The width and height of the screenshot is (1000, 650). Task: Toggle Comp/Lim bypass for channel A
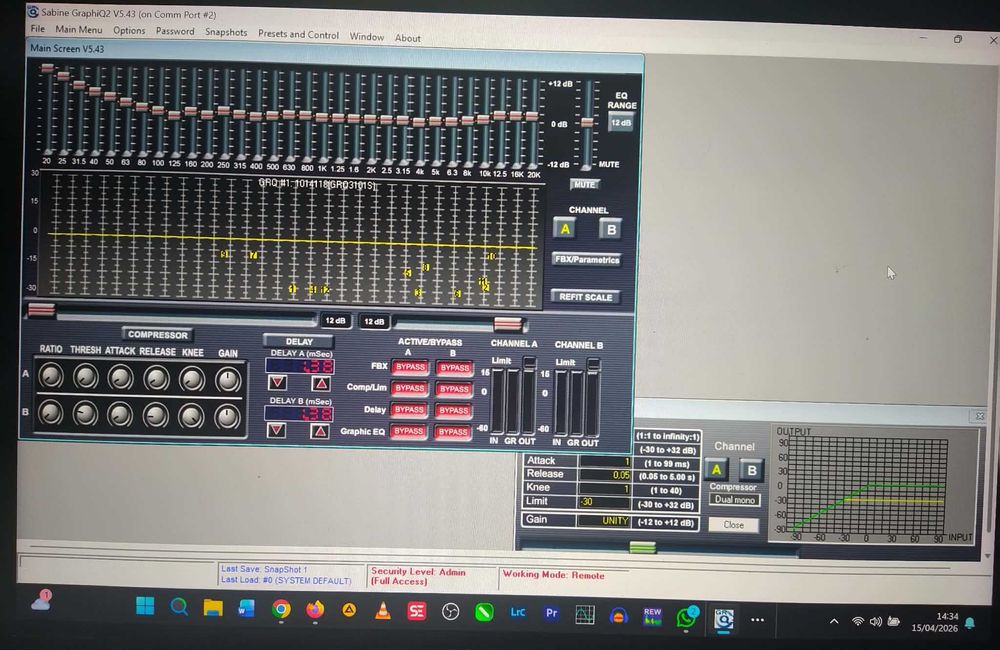[409, 388]
